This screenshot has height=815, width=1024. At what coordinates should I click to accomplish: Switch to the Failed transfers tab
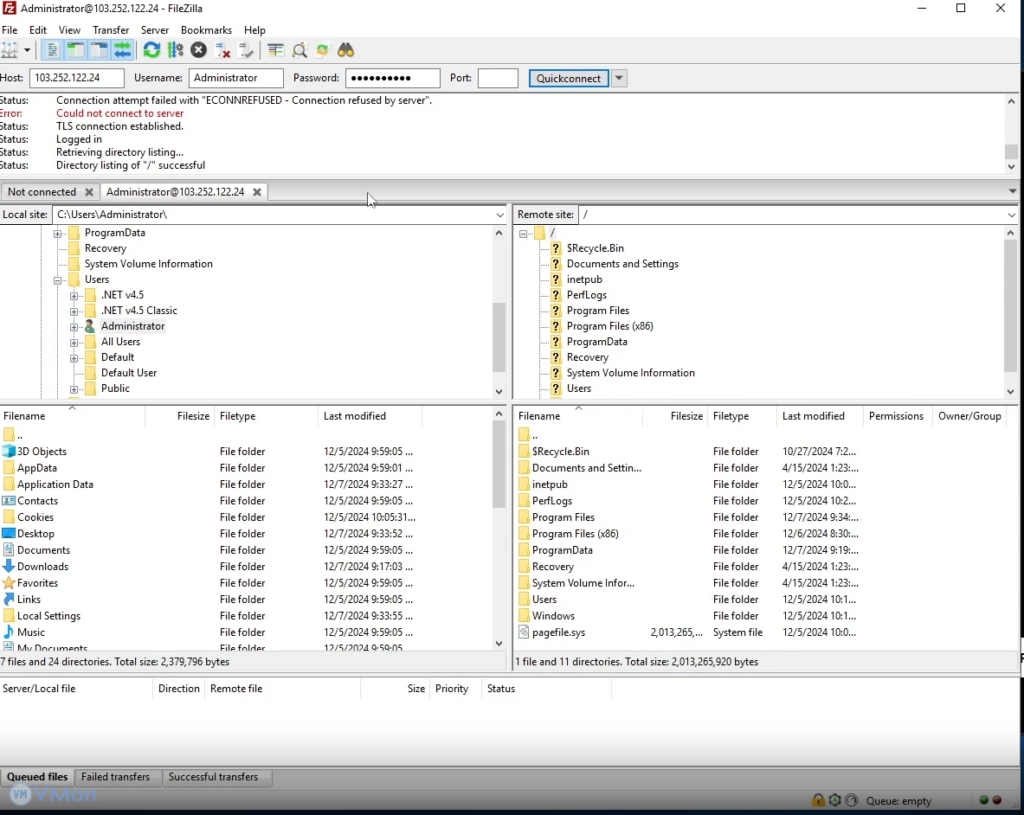tap(115, 777)
